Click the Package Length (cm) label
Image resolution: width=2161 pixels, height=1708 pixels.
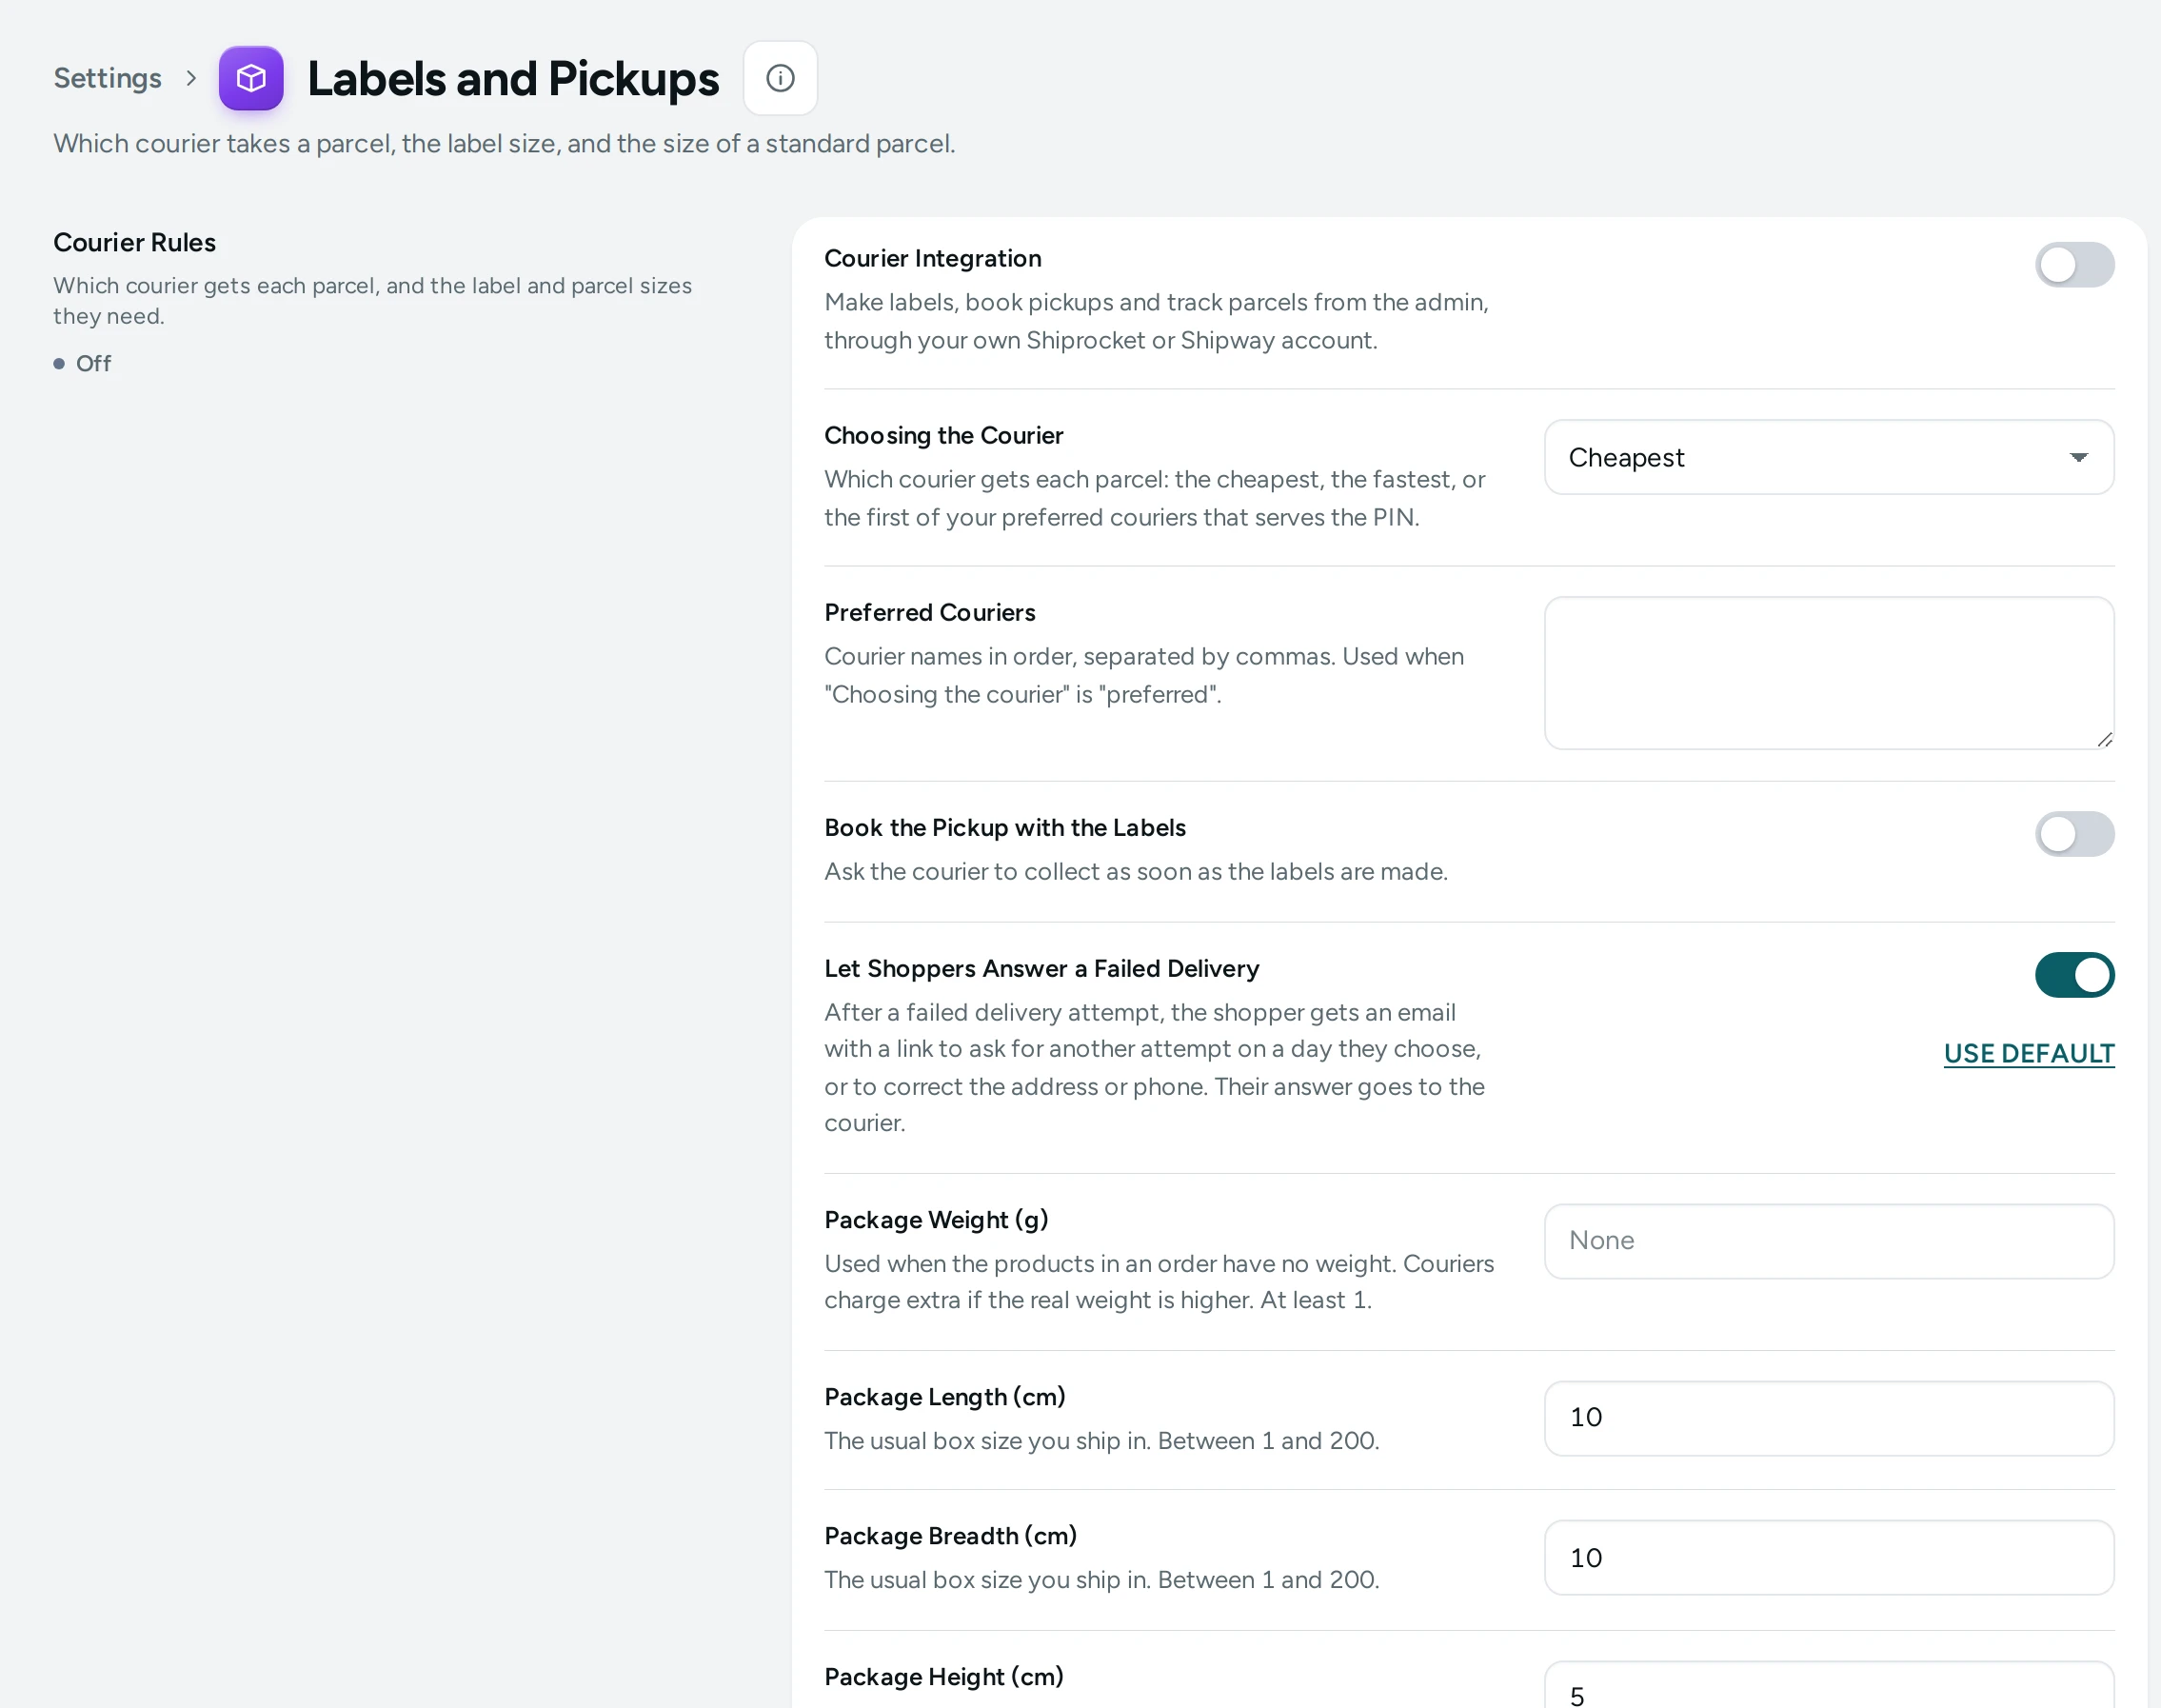coord(944,1396)
